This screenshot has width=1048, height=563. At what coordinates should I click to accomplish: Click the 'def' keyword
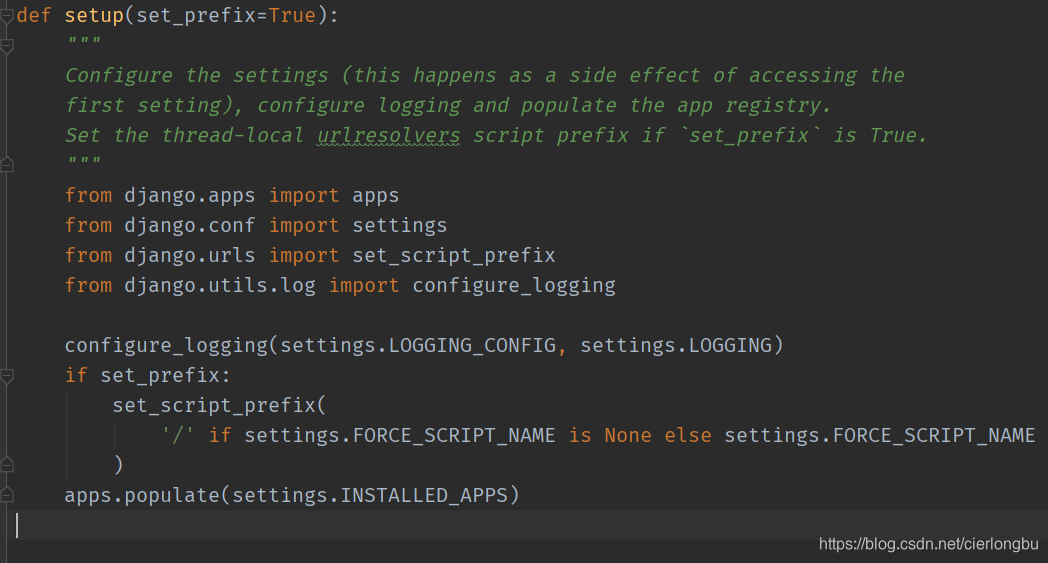point(33,15)
